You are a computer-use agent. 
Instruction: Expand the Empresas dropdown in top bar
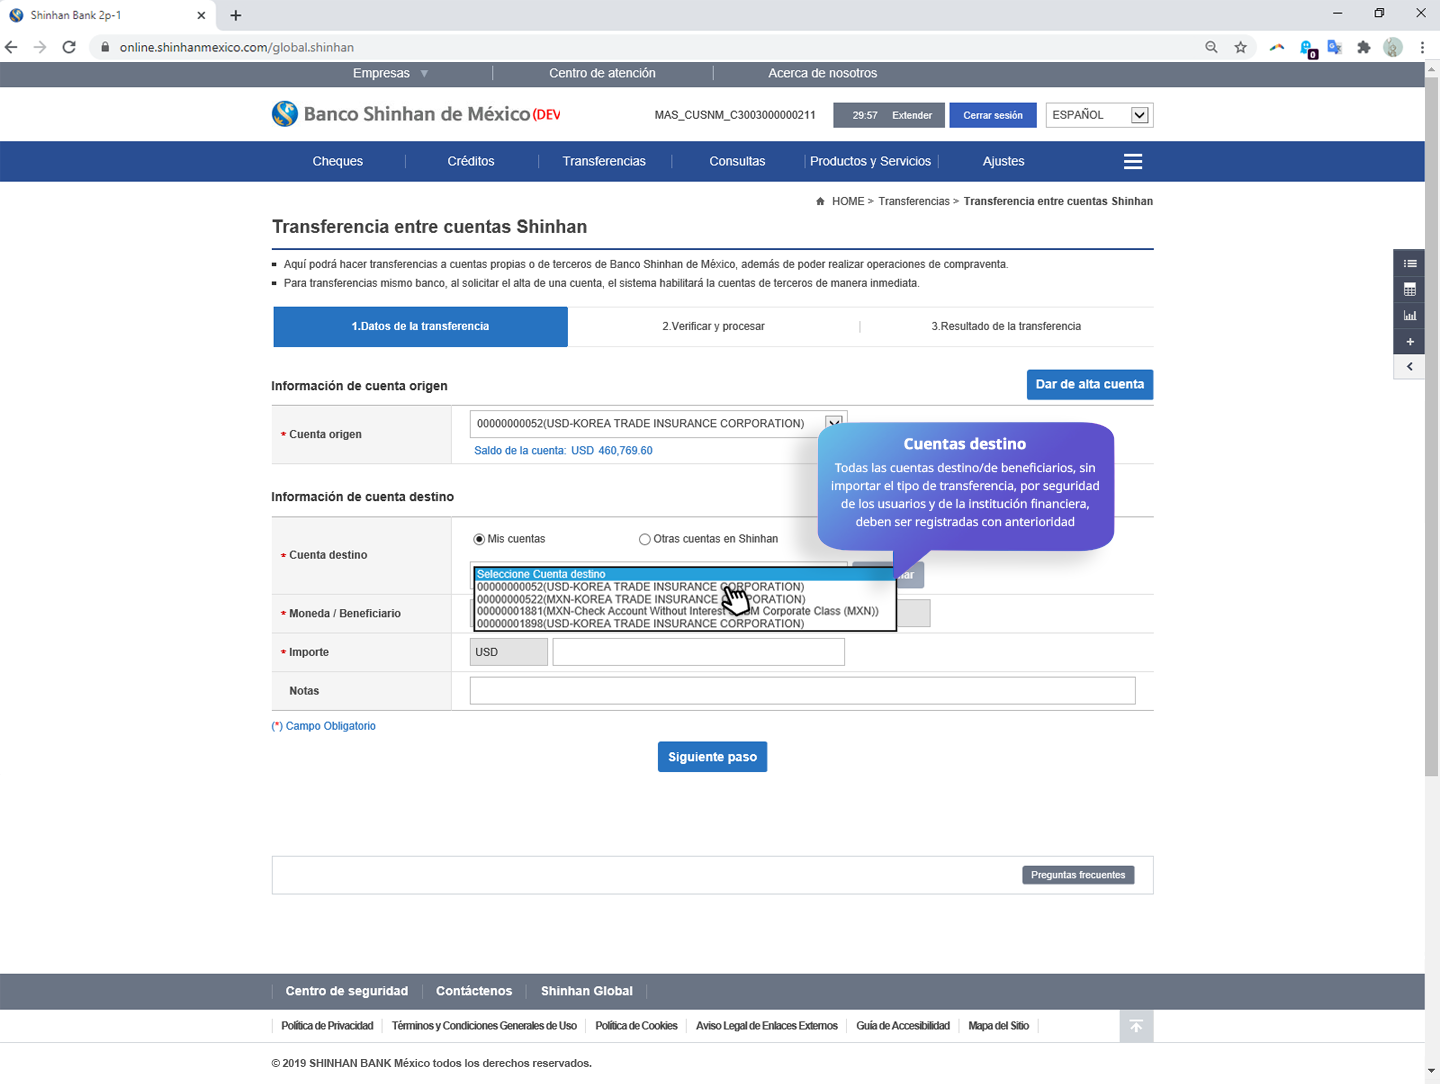[x=391, y=73]
